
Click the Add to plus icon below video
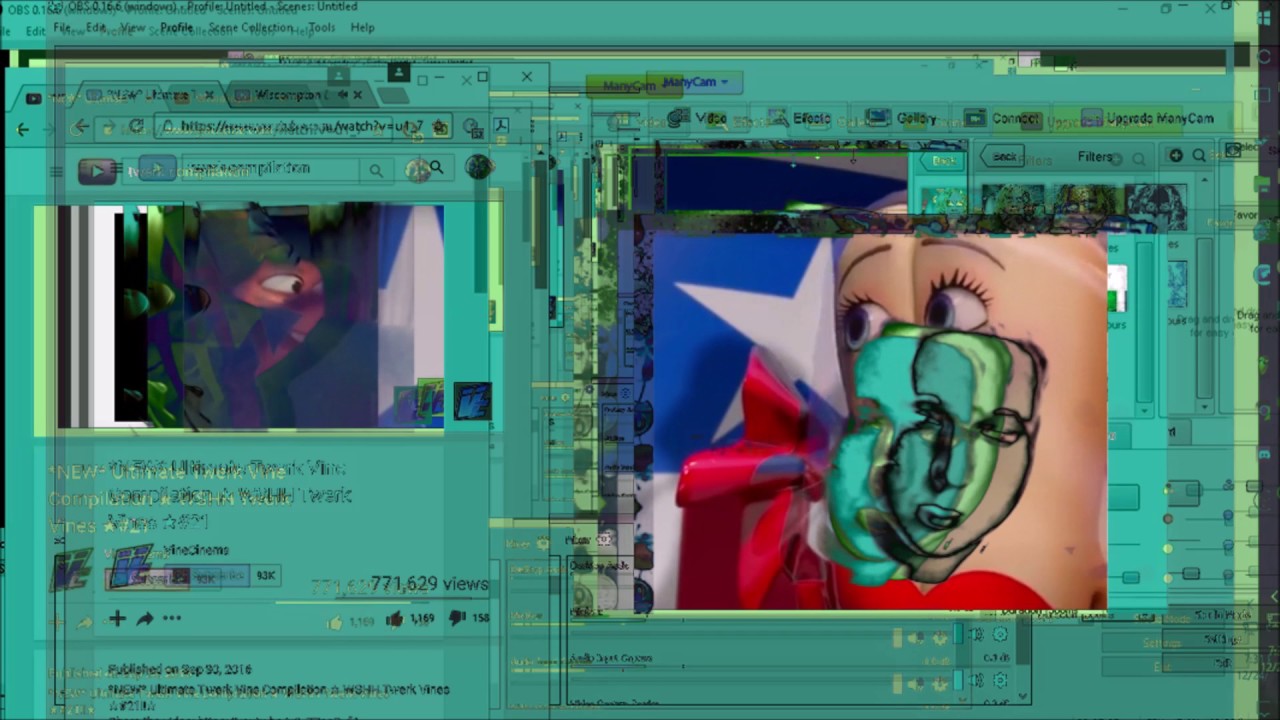[x=117, y=619]
